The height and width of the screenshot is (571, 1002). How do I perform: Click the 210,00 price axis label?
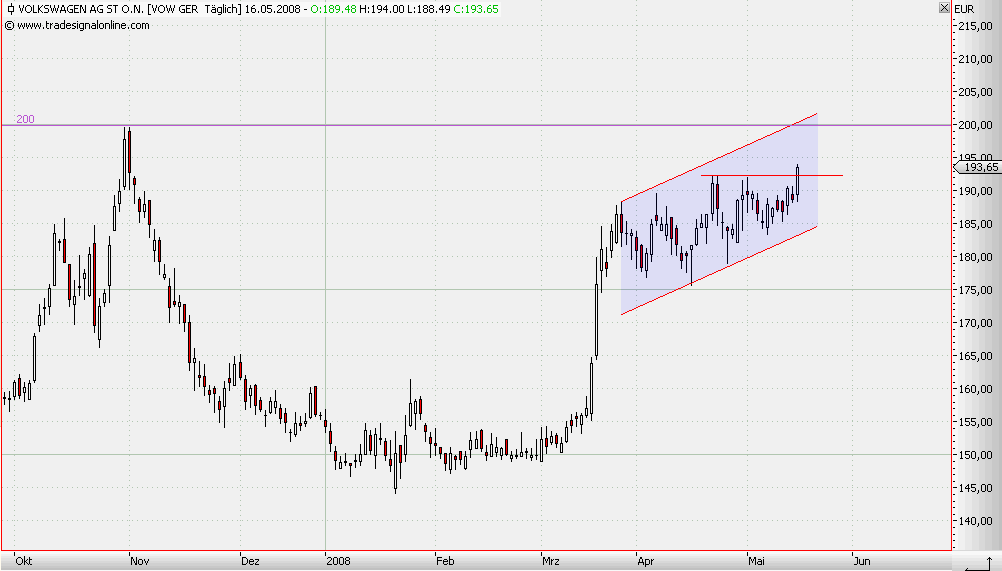(x=975, y=59)
